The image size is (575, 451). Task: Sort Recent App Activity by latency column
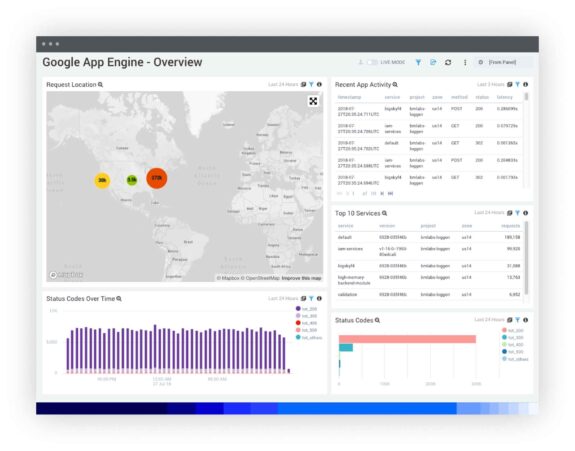(x=505, y=97)
